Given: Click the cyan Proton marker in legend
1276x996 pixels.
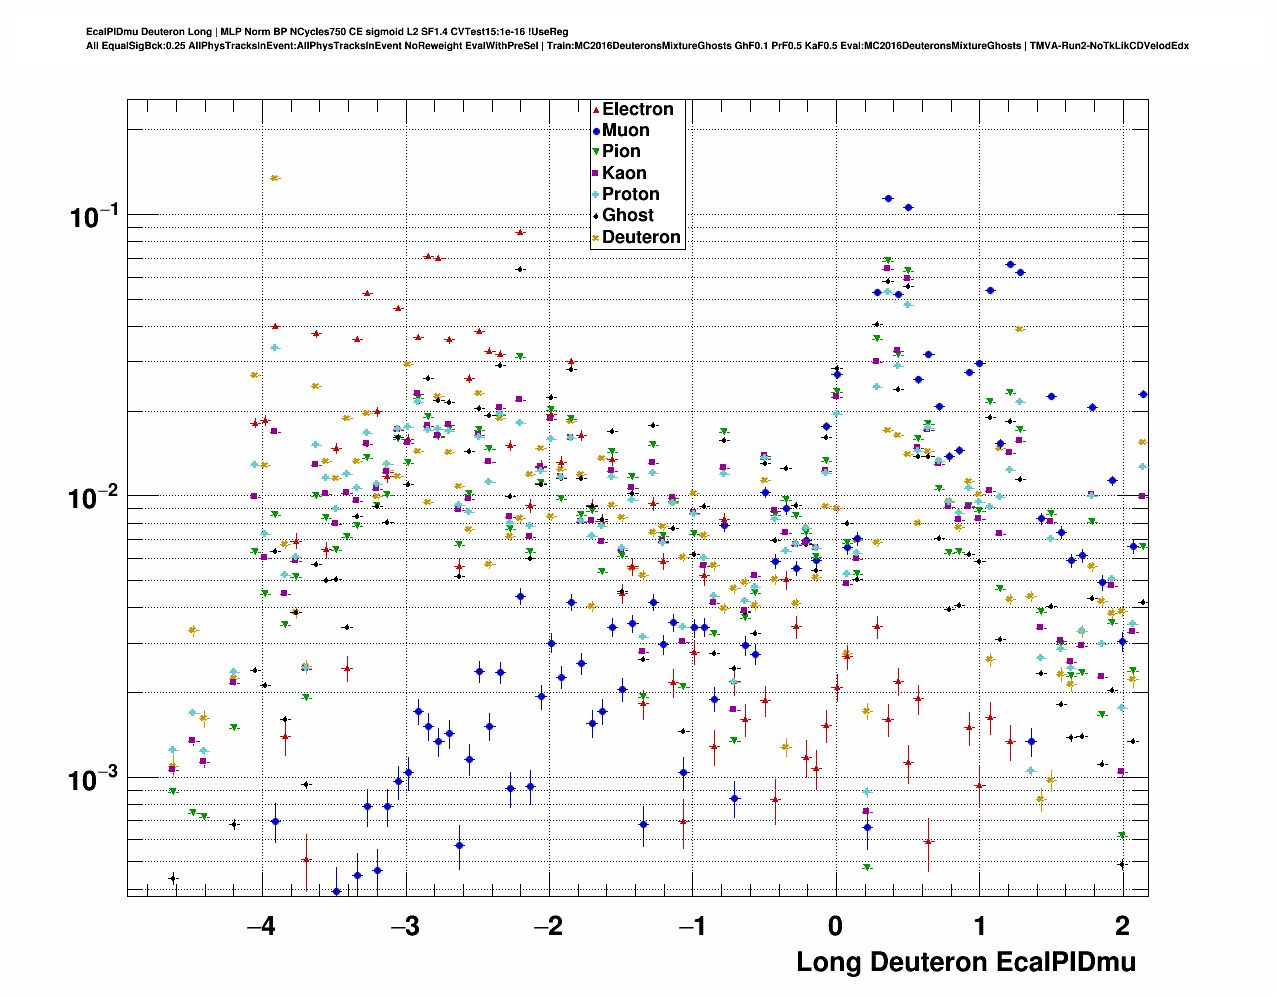Looking at the screenshot, I should 596,195.
